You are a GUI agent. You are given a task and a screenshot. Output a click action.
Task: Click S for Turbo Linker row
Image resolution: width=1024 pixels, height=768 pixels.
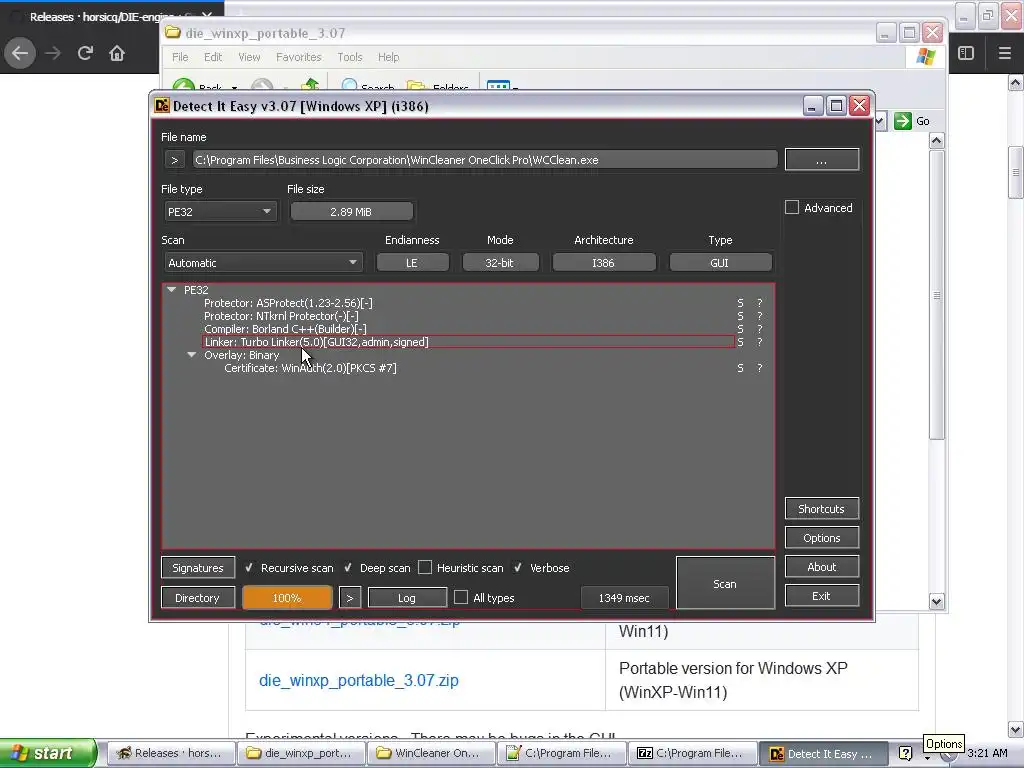click(x=740, y=342)
